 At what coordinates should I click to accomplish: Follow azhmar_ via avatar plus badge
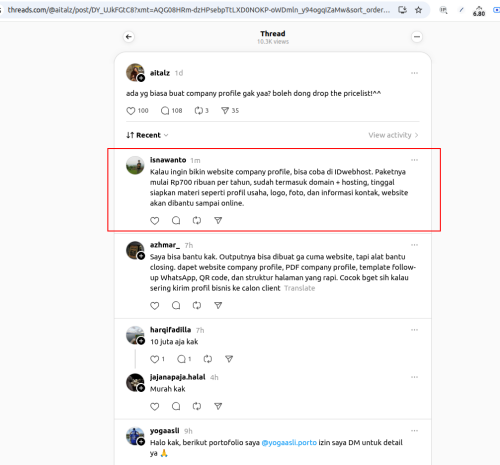(x=141, y=256)
